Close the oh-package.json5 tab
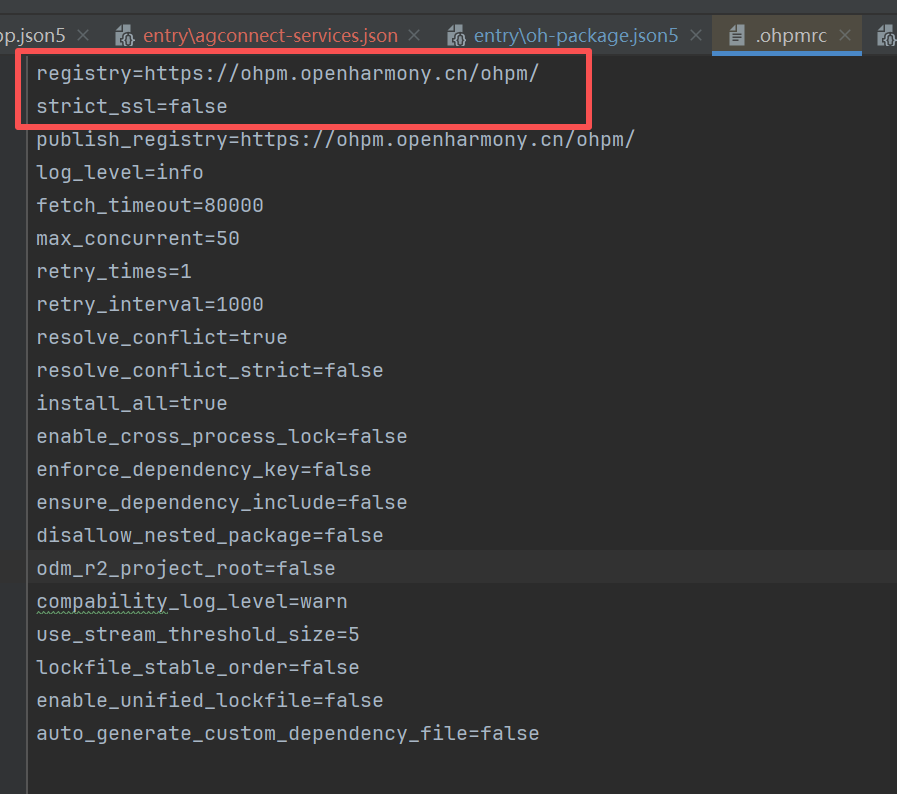This screenshot has width=897, height=794. click(697, 36)
